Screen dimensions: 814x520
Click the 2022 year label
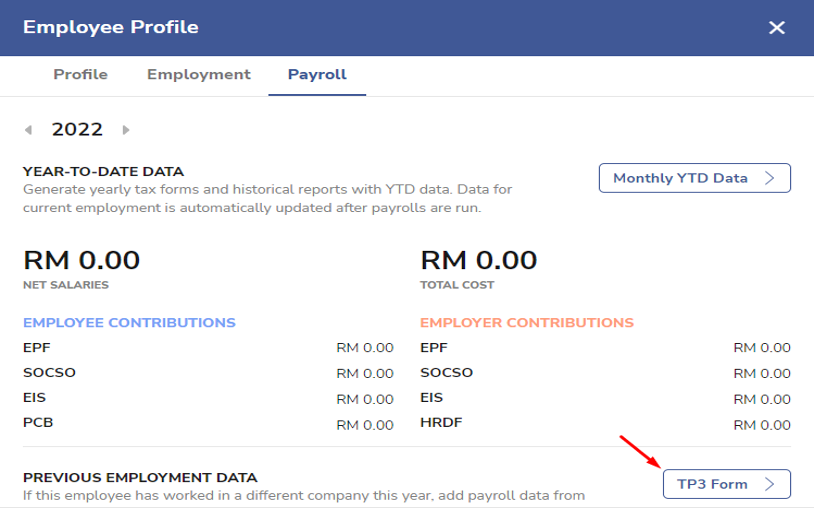pyautogui.click(x=77, y=129)
